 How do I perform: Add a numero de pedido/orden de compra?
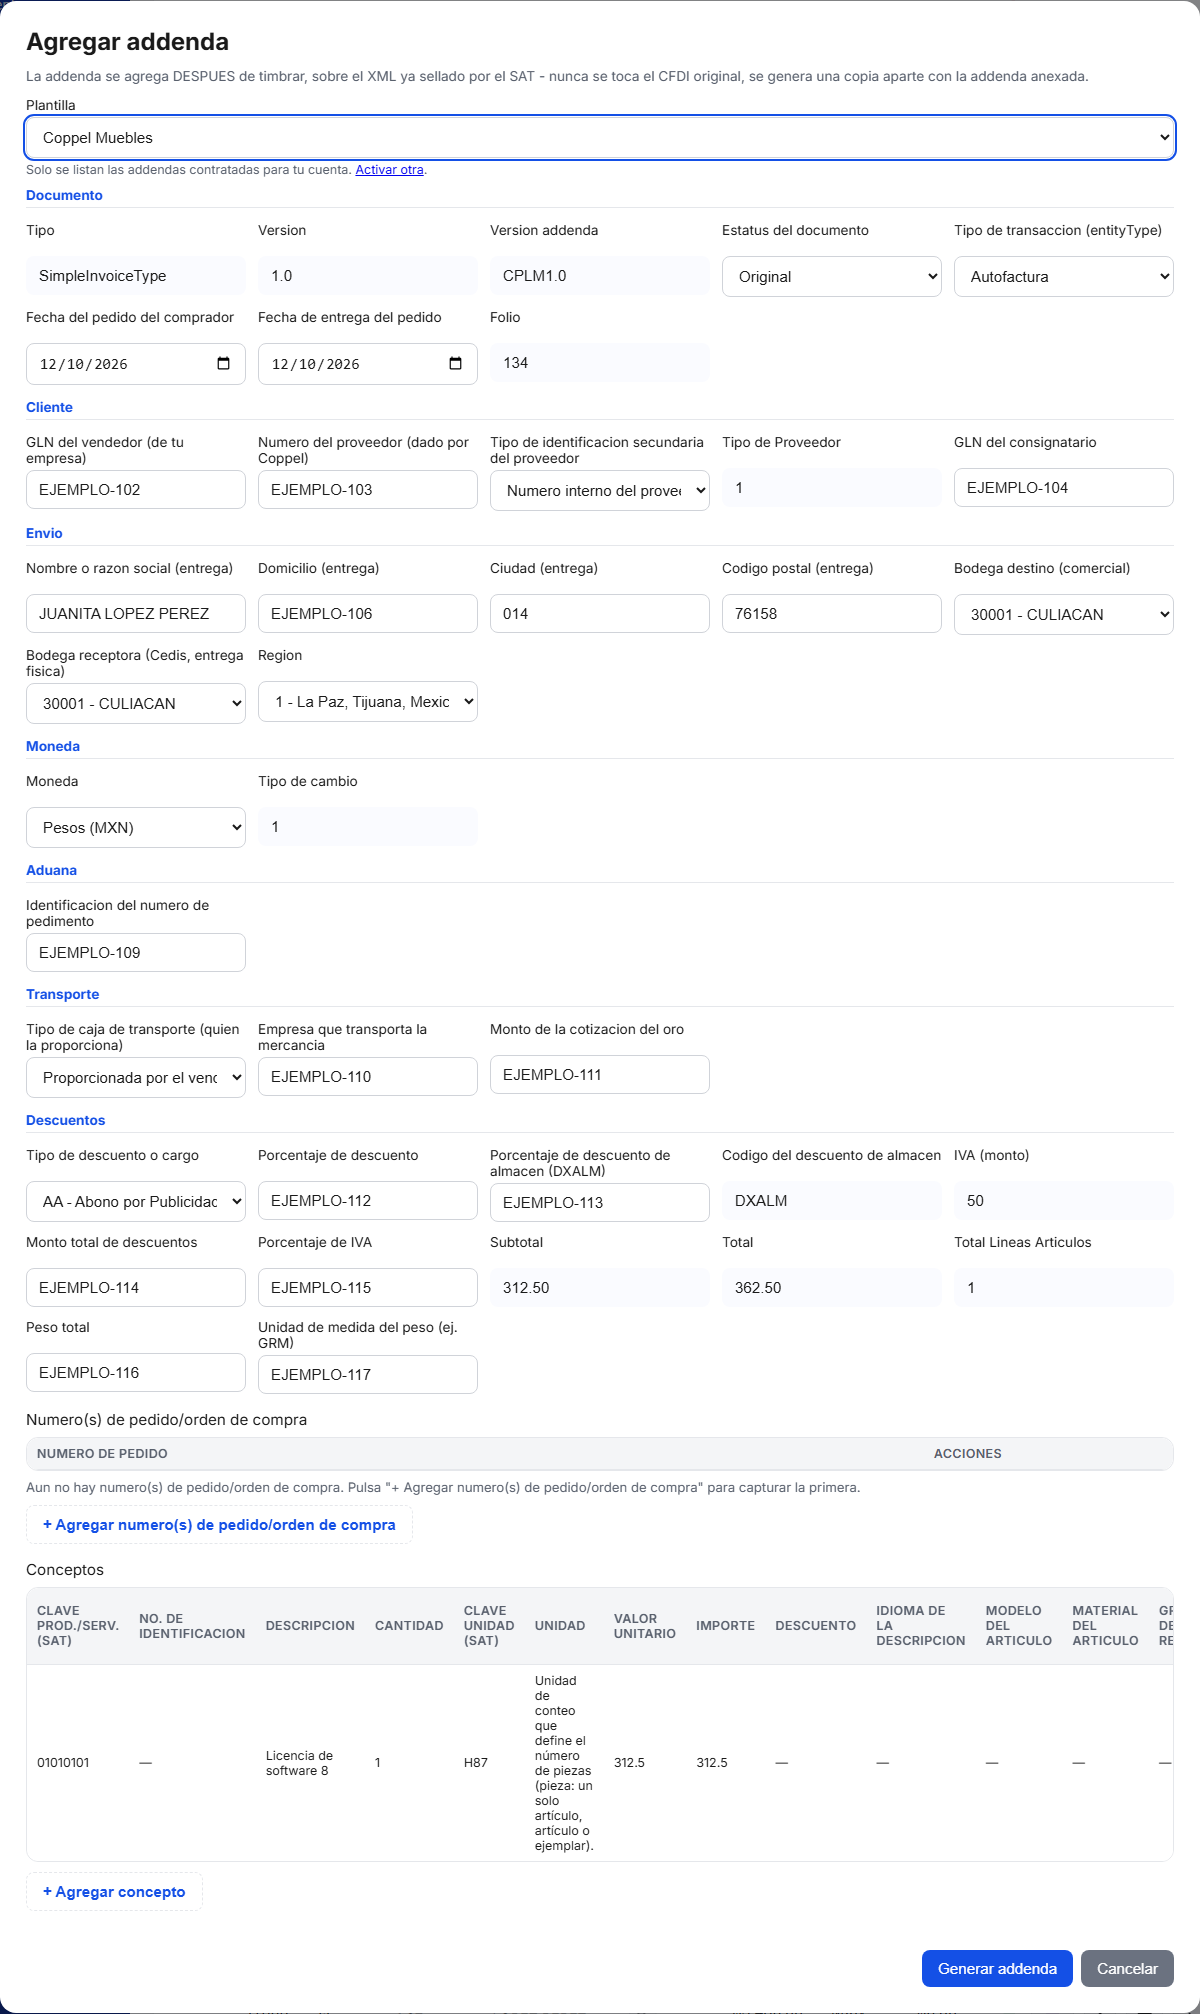tap(219, 1525)
